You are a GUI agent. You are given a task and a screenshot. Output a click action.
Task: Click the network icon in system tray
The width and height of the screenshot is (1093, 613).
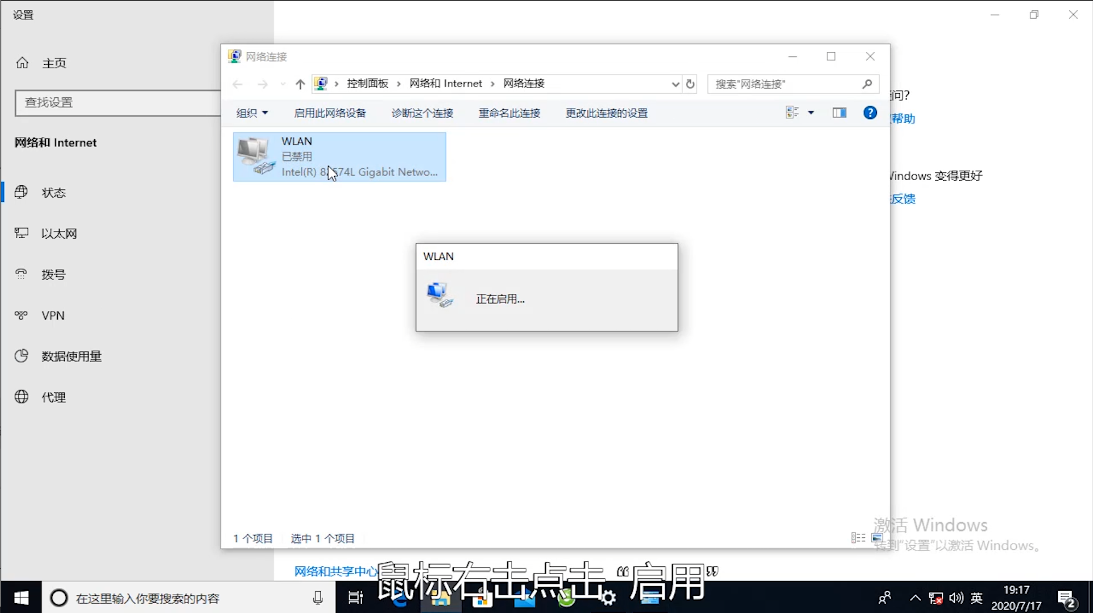tap(936, 597)
